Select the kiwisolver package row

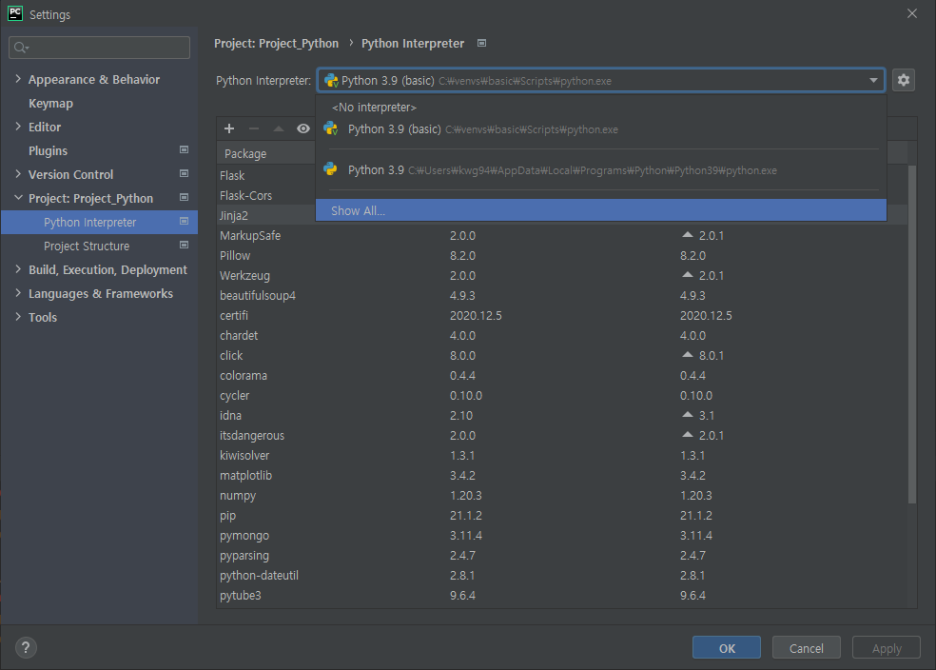point(562,456)
